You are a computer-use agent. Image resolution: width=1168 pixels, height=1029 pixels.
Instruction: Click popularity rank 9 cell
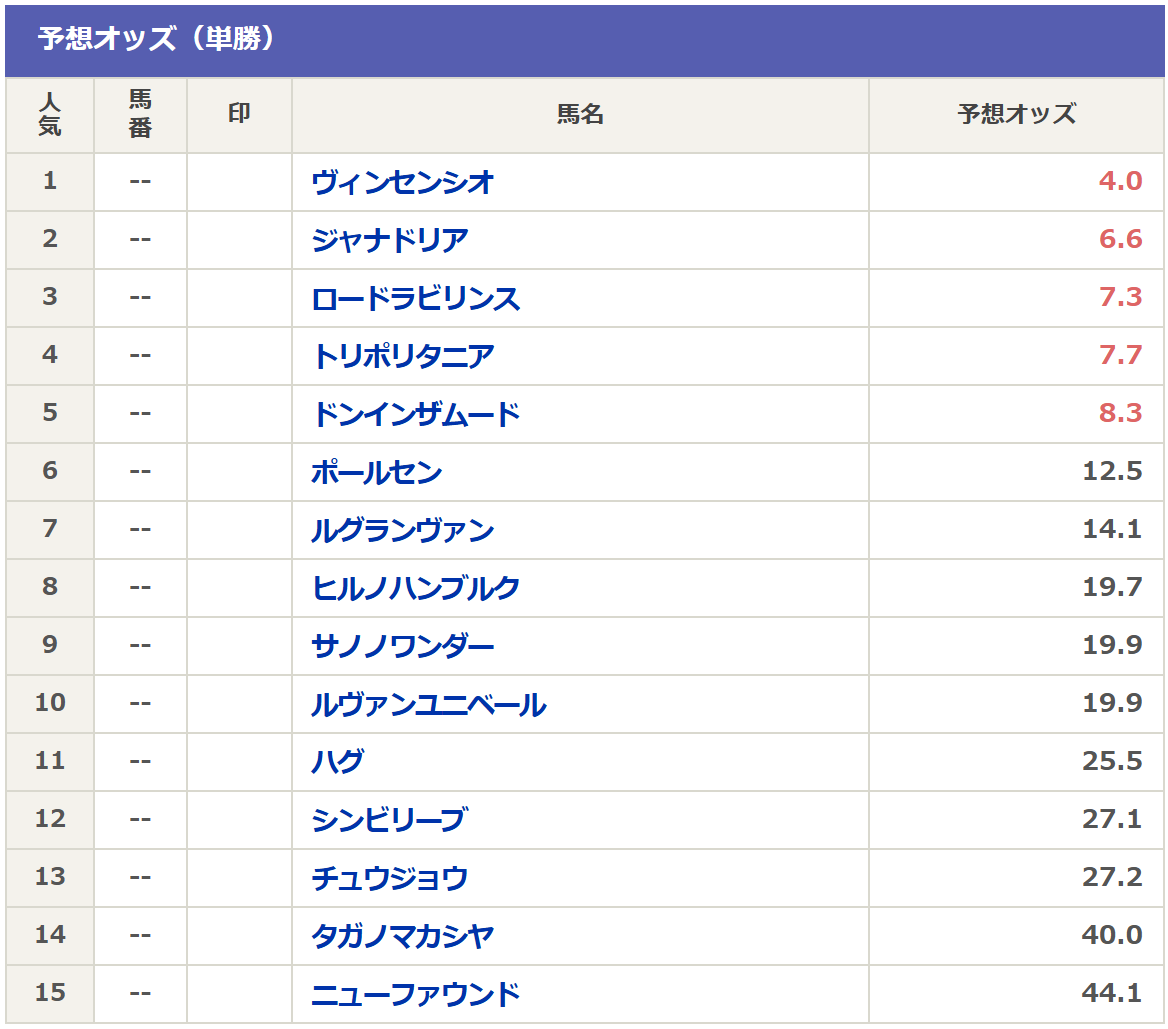[x=50, y=645]
